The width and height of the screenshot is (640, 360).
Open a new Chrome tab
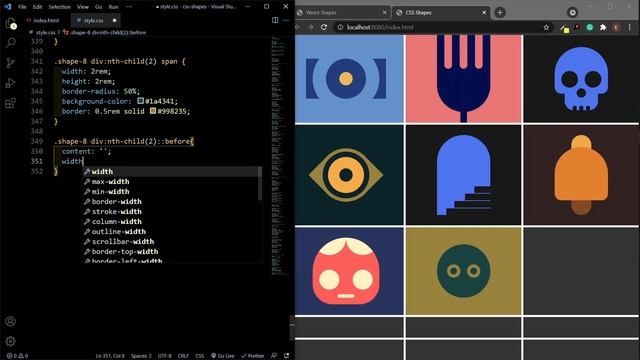click(x=500, y=12)
